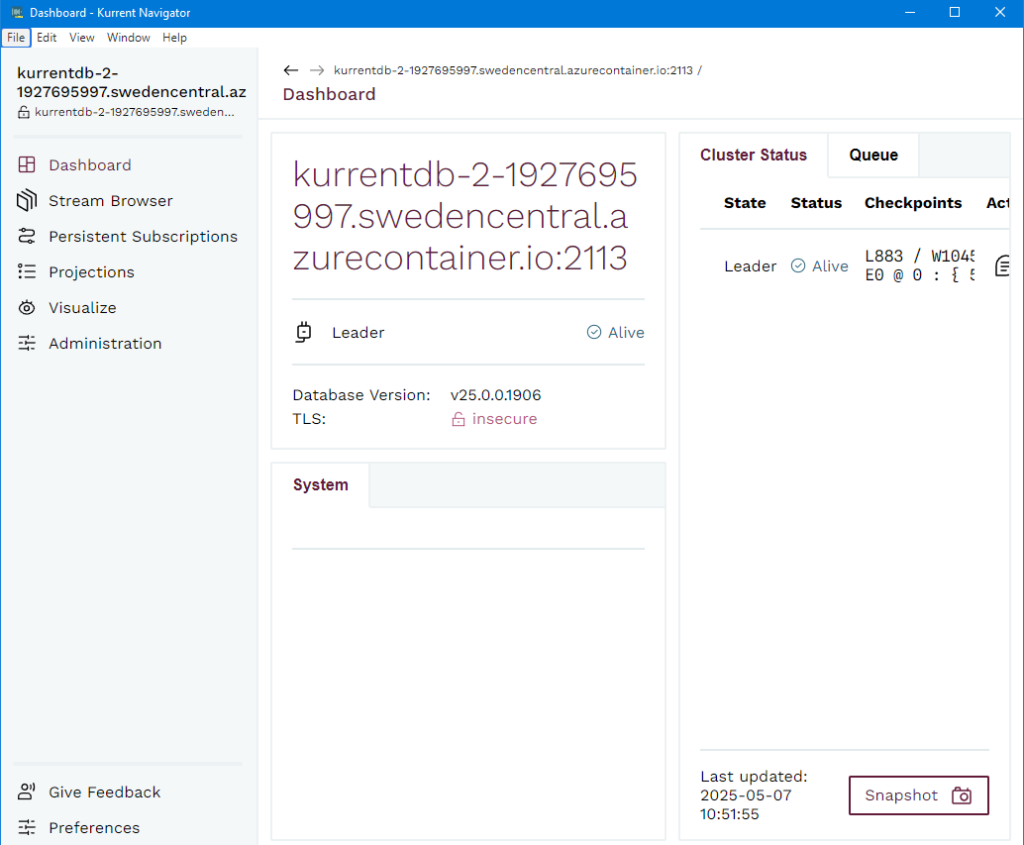Click the Projections list icon

[x=27, y=272]
